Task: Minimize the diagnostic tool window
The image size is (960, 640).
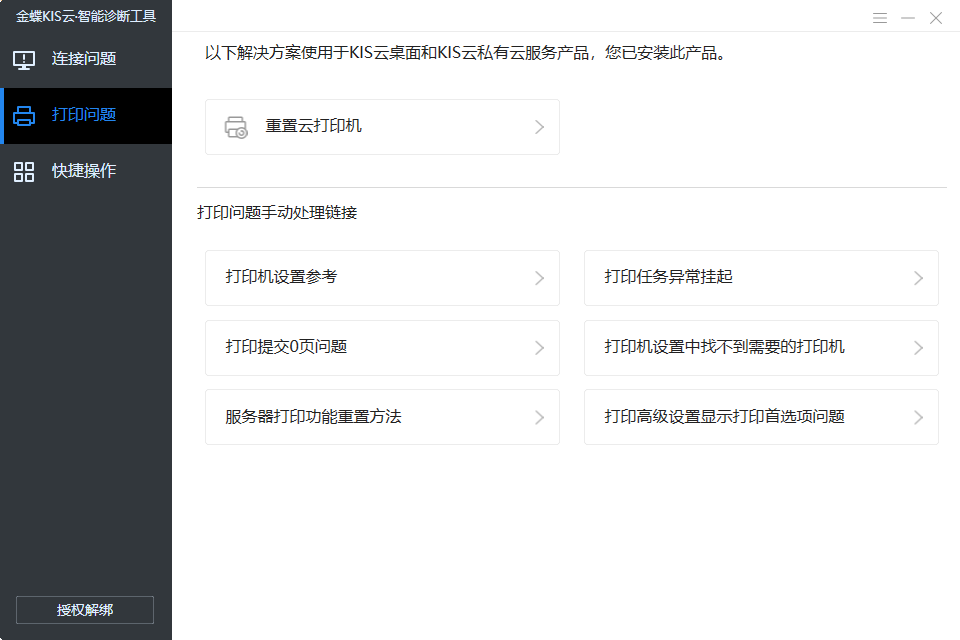Action: coord(908,18)
